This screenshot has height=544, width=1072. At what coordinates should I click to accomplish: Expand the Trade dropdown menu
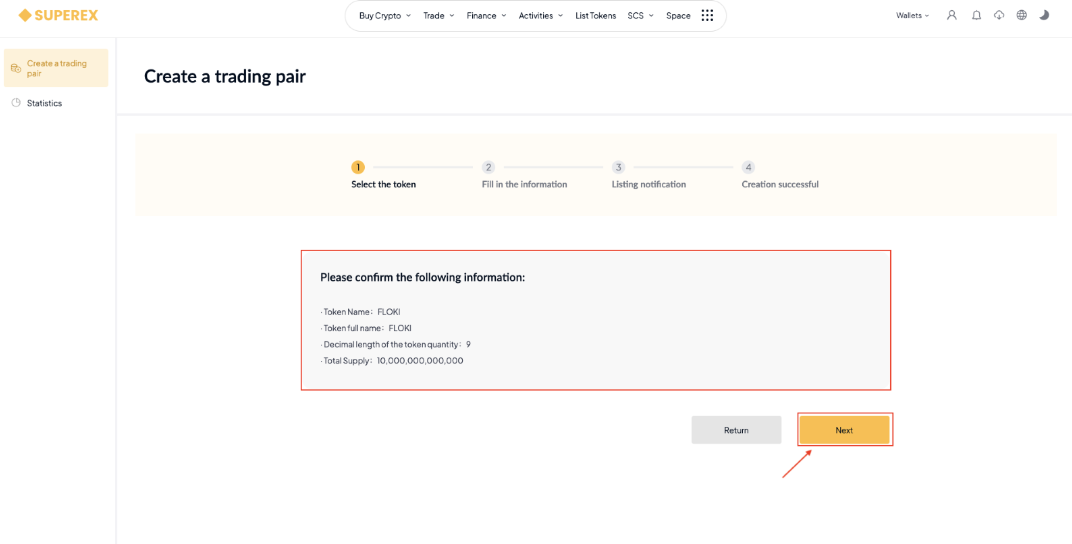pos(439,16)
